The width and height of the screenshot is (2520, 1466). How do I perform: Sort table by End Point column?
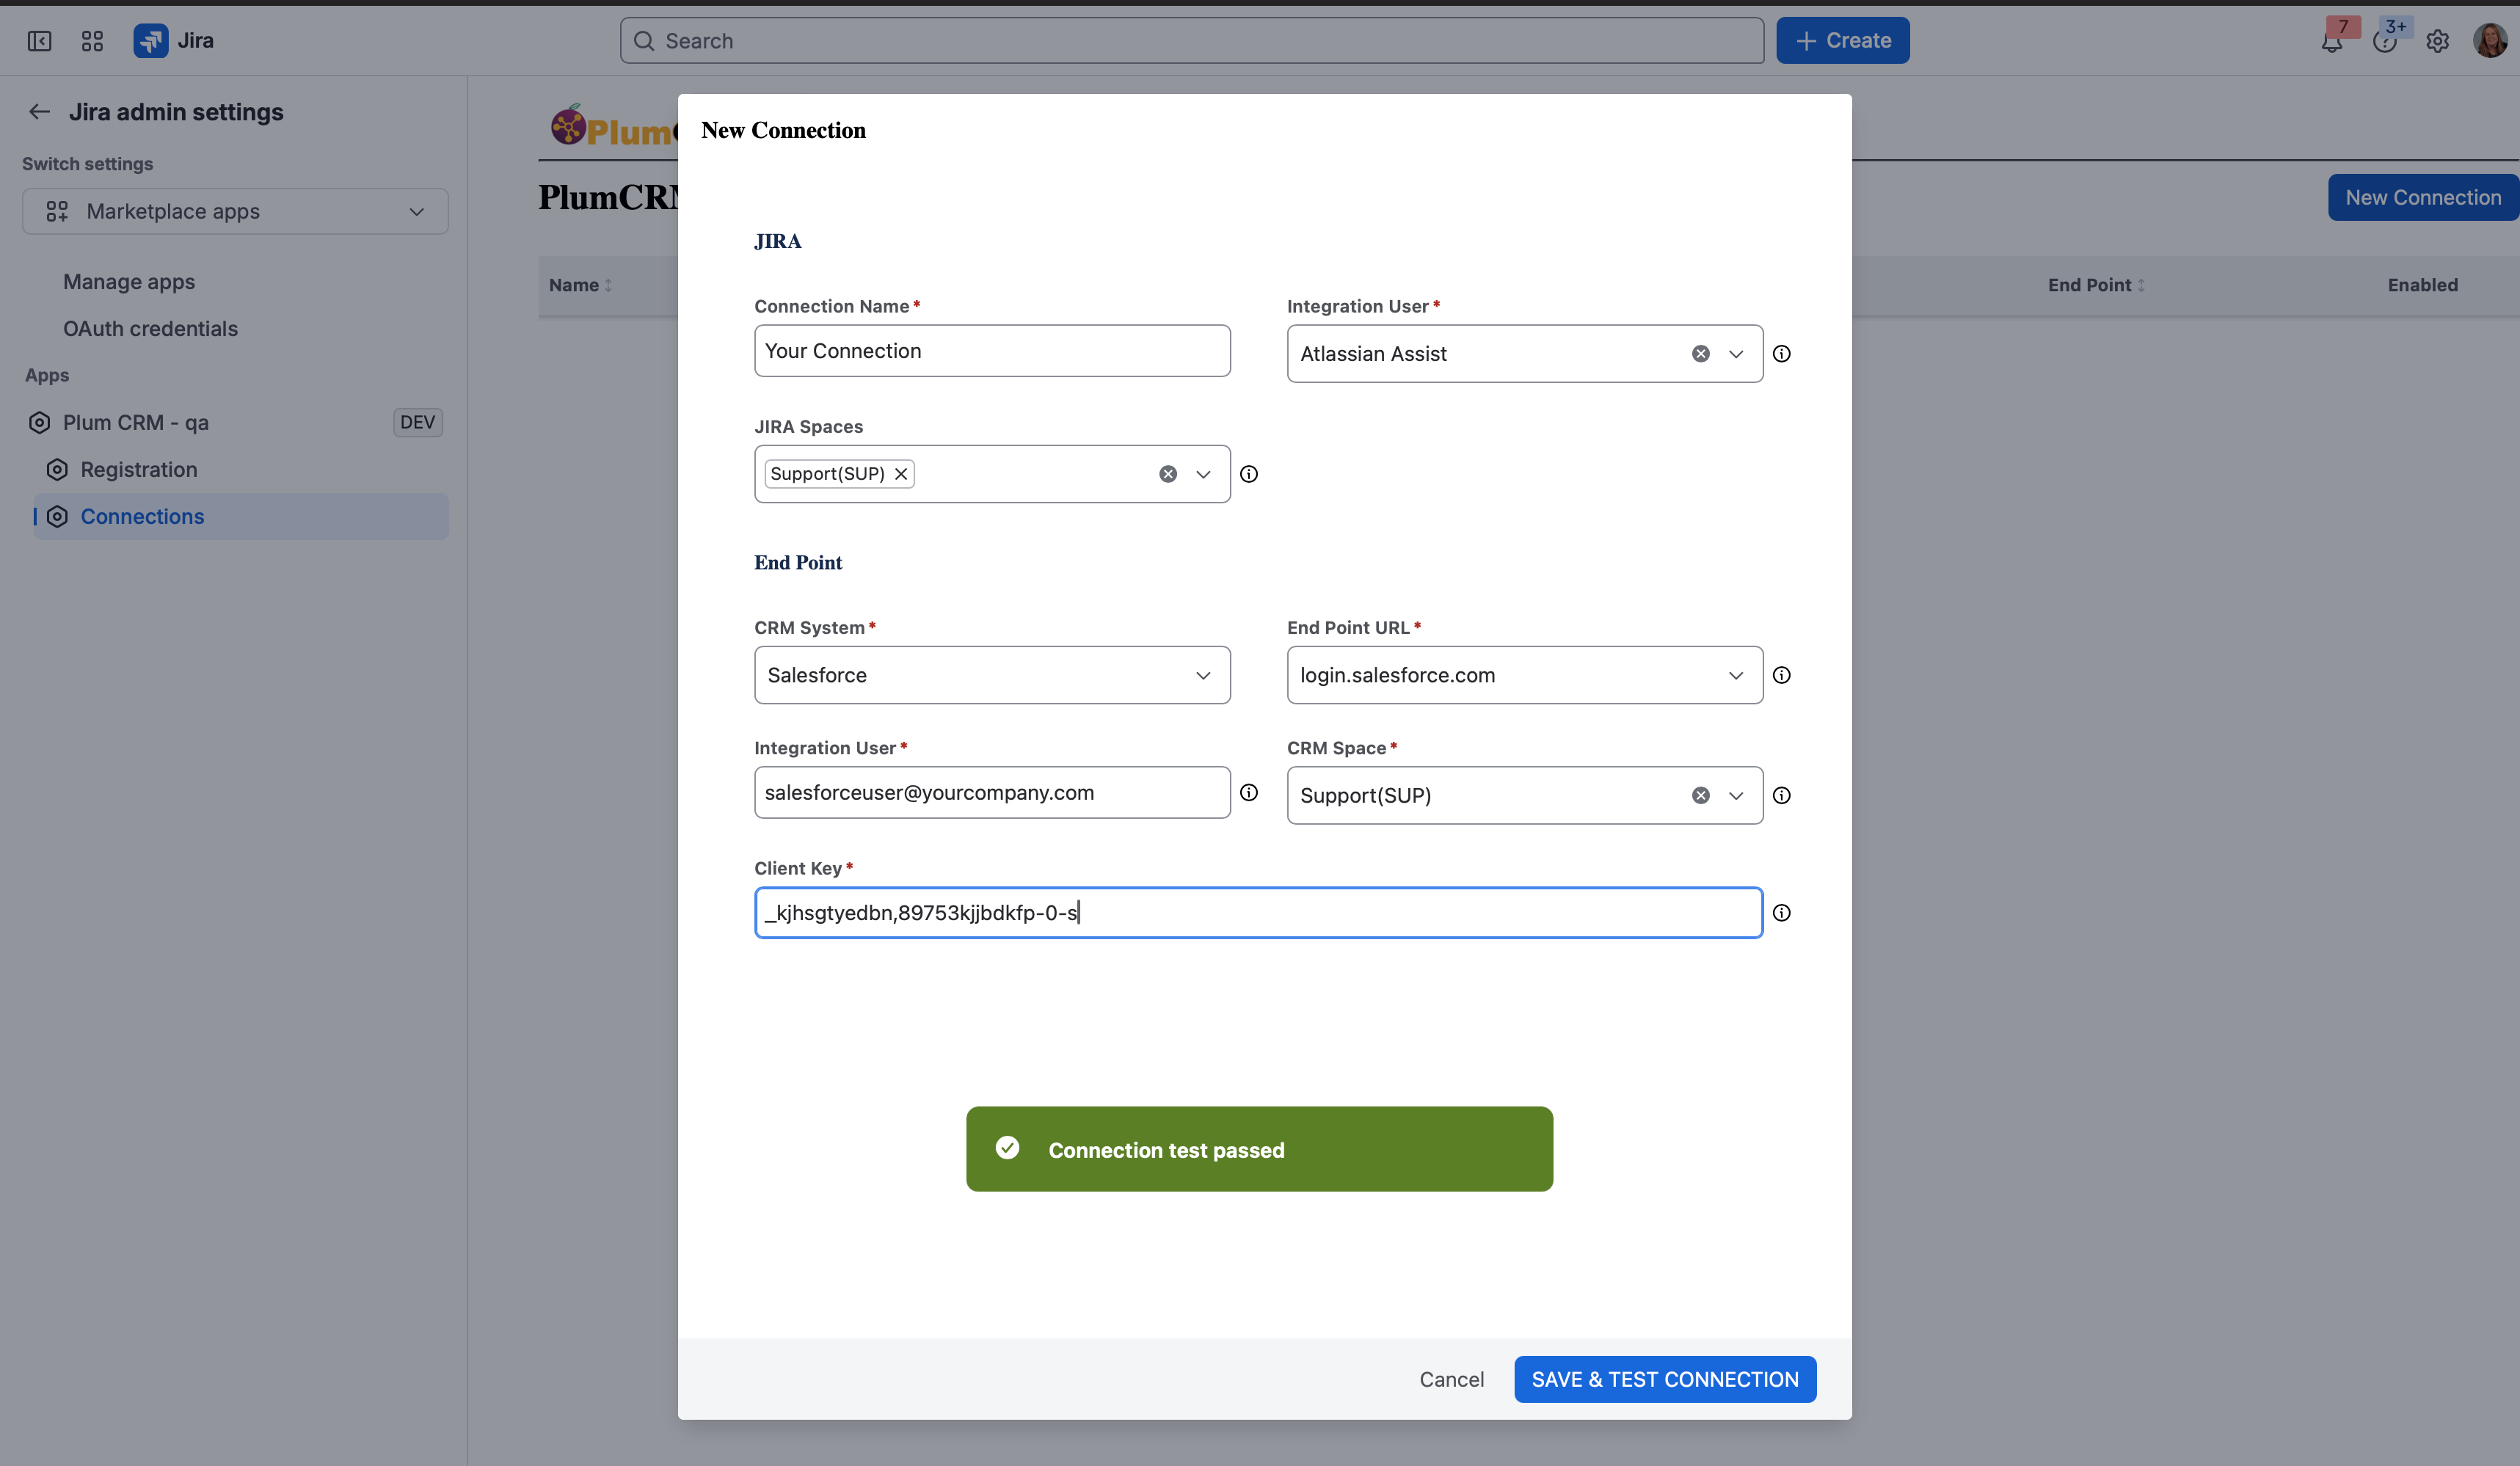tap(2096, 285)
